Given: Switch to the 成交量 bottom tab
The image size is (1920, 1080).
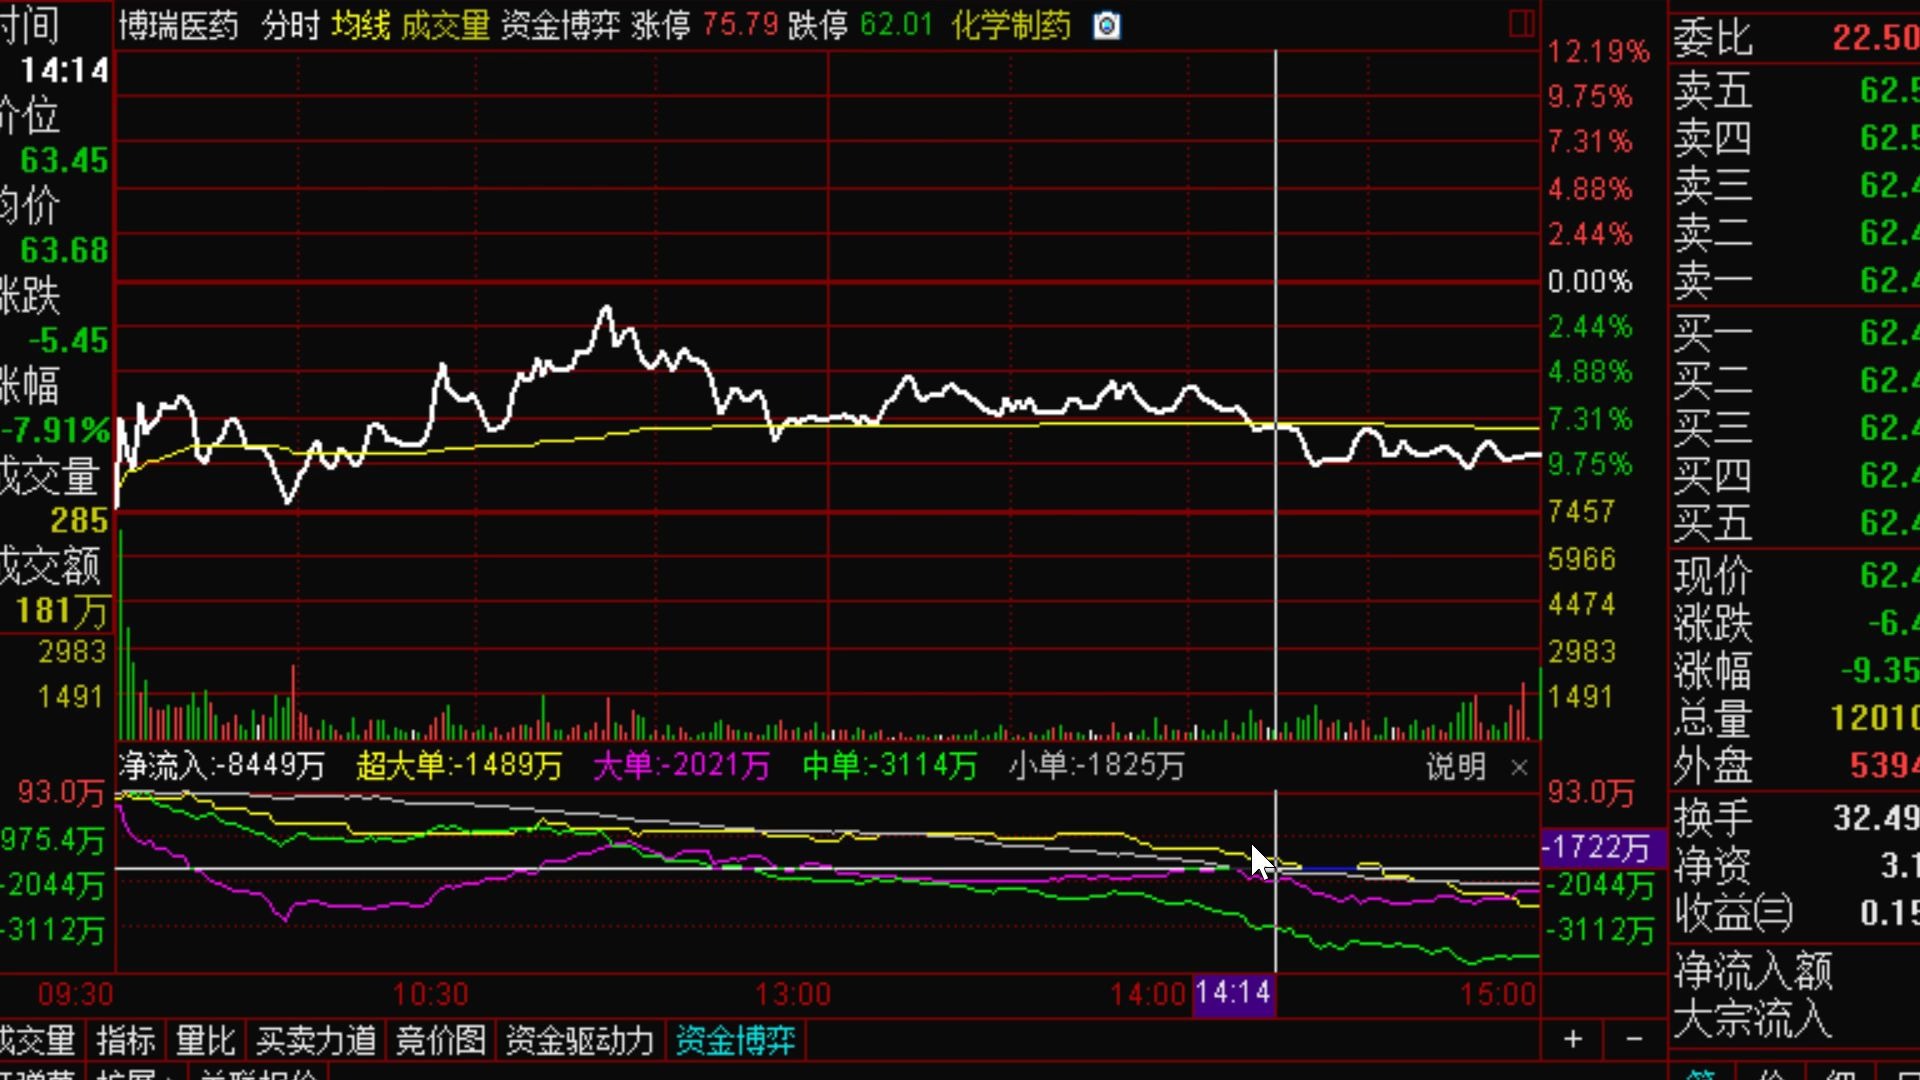Looking at the screenshot, I should (x=38, y=1040).
